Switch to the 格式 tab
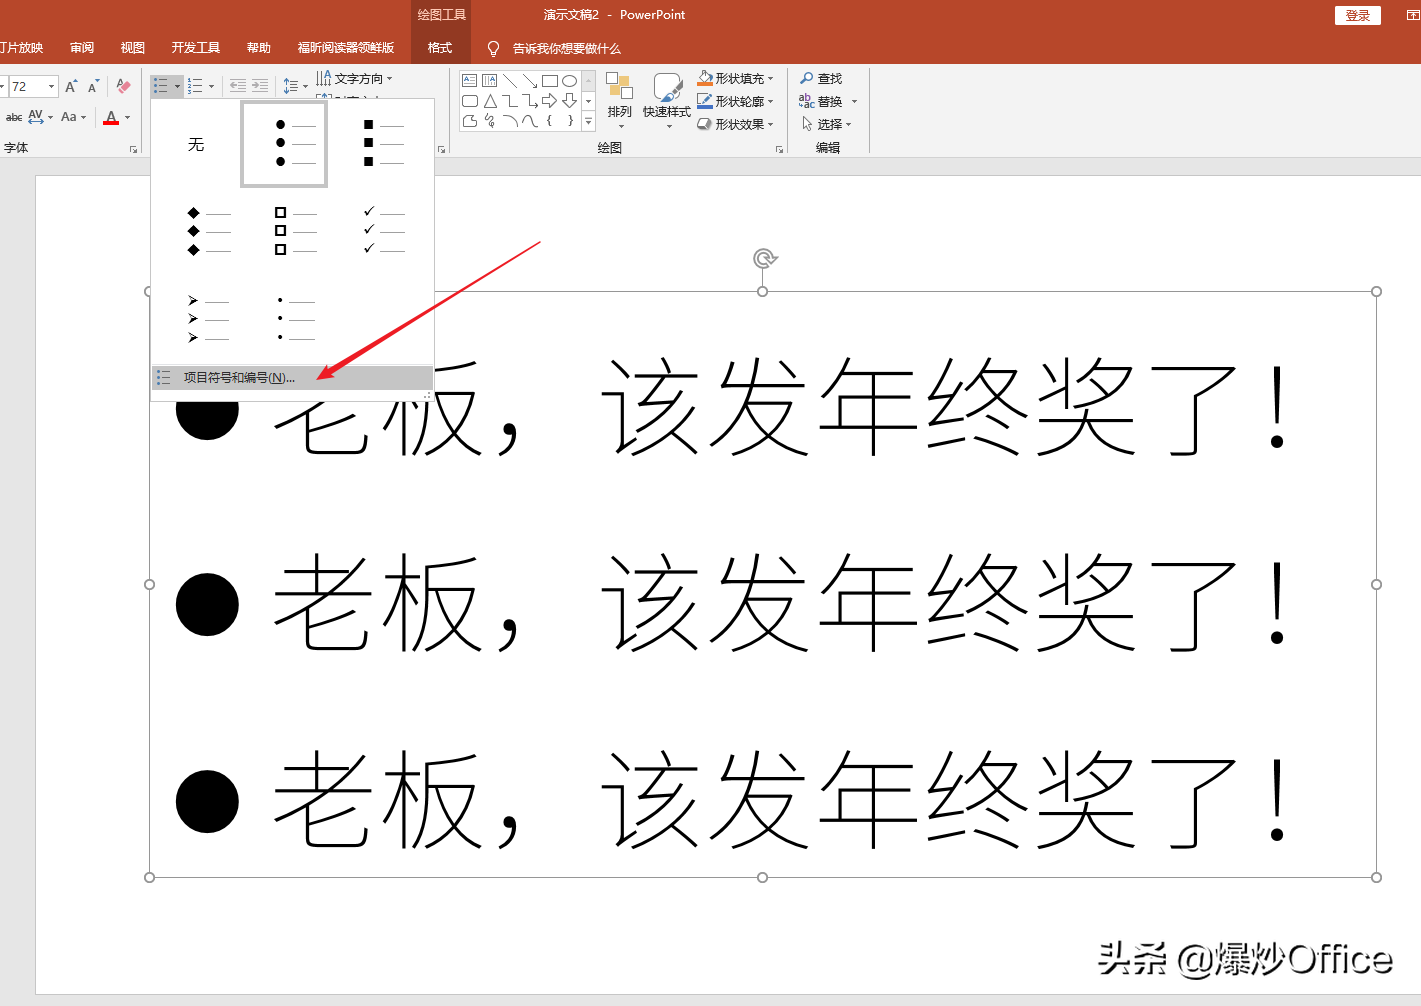Viewport: 1421px width, 1006px height. 440,48
